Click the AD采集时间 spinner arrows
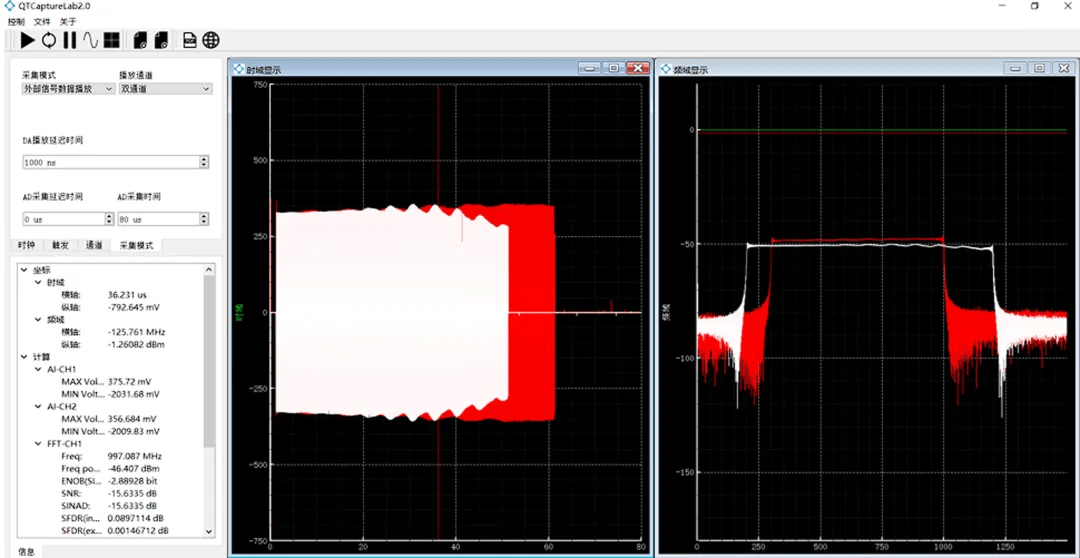This screenshot has height=558, width=1080. coord(204,219)
